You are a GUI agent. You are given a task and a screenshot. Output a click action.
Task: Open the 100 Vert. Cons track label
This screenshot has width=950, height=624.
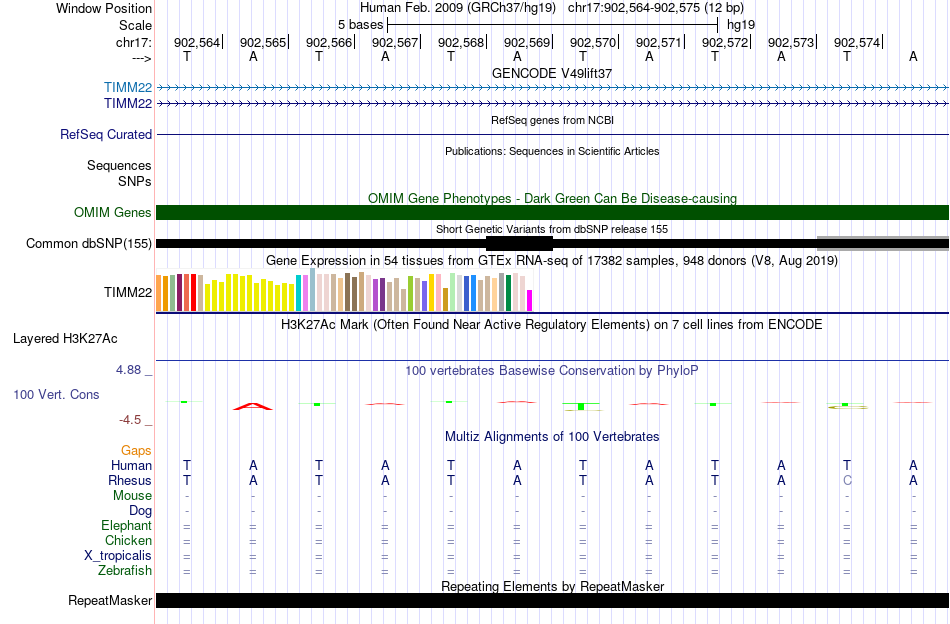pos(56,394)
